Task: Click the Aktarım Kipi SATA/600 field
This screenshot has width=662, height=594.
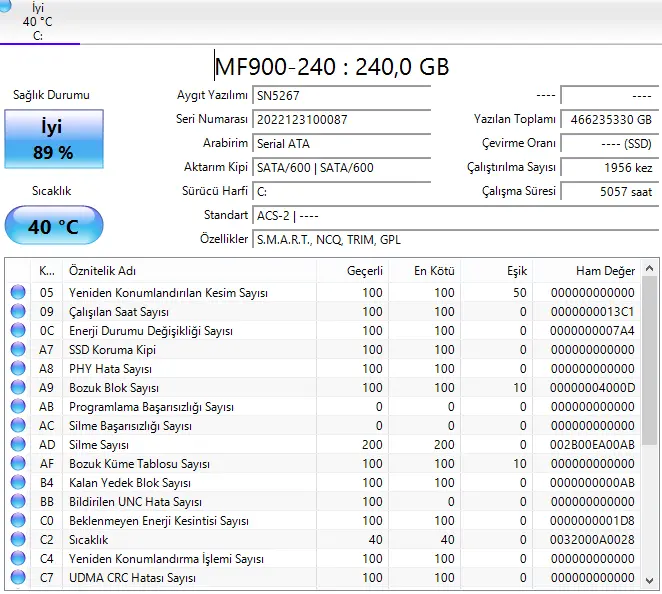Action: pyautogui.click(x=341, y=168)
